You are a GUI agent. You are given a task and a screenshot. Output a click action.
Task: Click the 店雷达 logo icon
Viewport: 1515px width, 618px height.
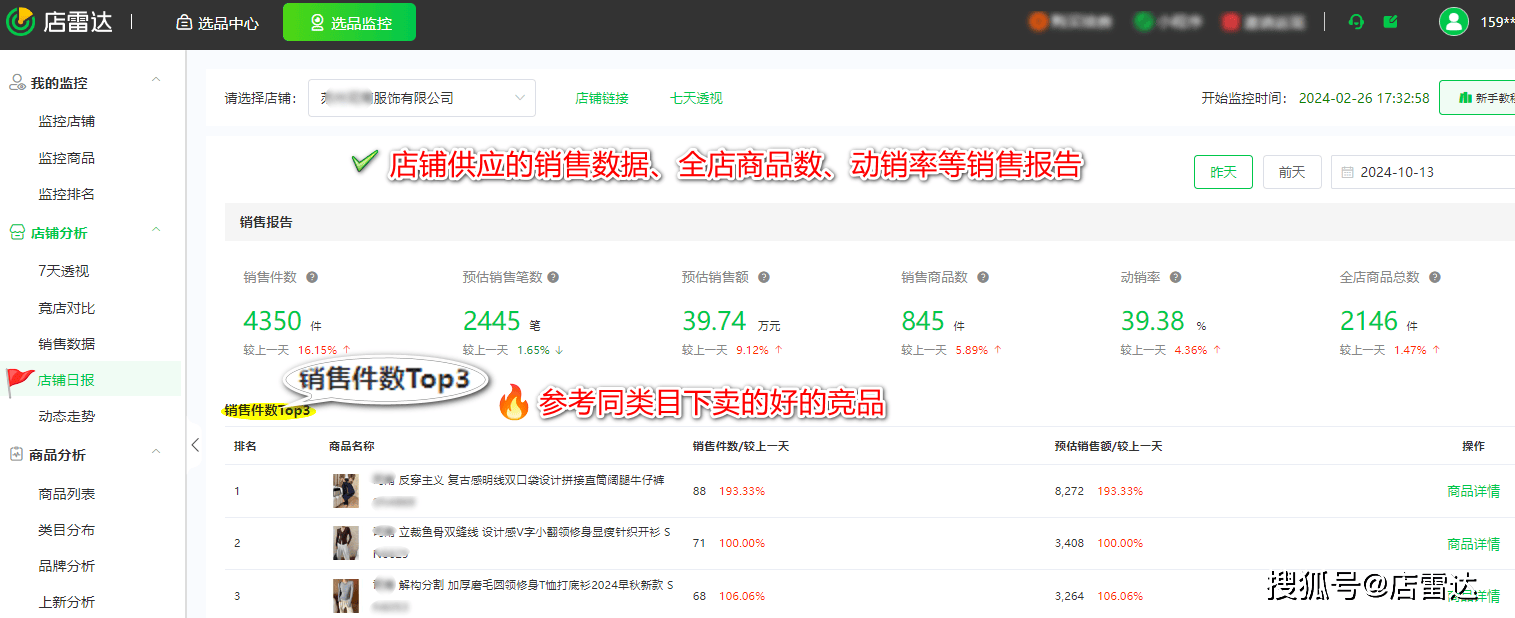[x=20, y=21]
